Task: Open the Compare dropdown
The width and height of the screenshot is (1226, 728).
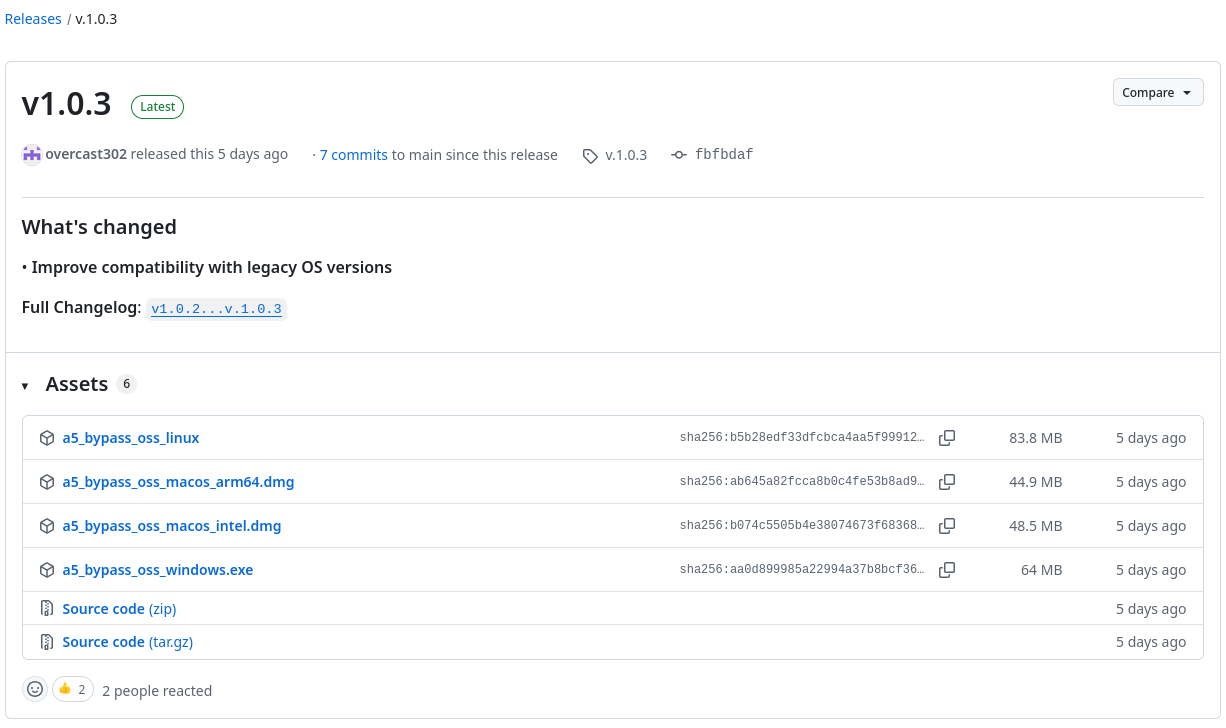Action: pyautogui.click(x=1157, y=91)
